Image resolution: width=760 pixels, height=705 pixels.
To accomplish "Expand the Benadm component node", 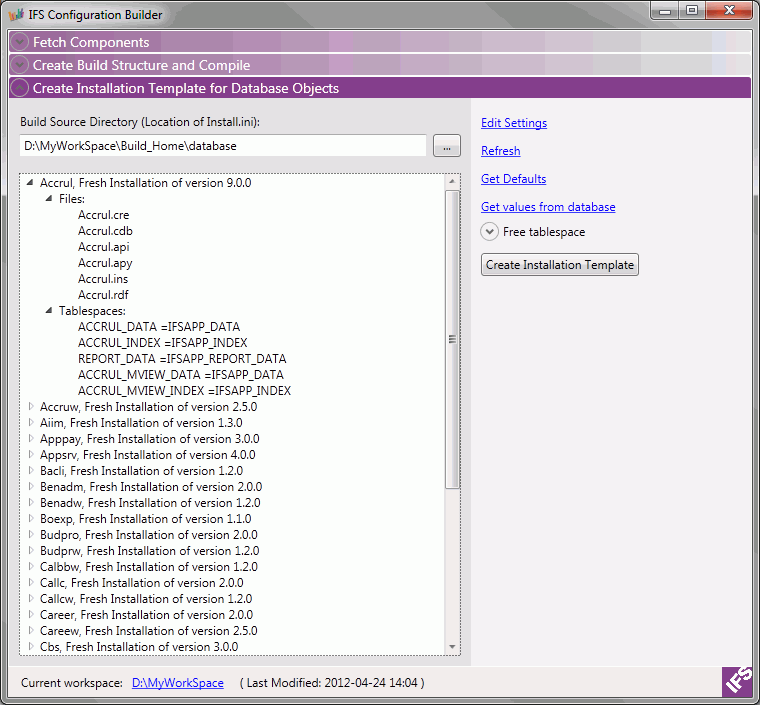I will (x=31, y=486).
